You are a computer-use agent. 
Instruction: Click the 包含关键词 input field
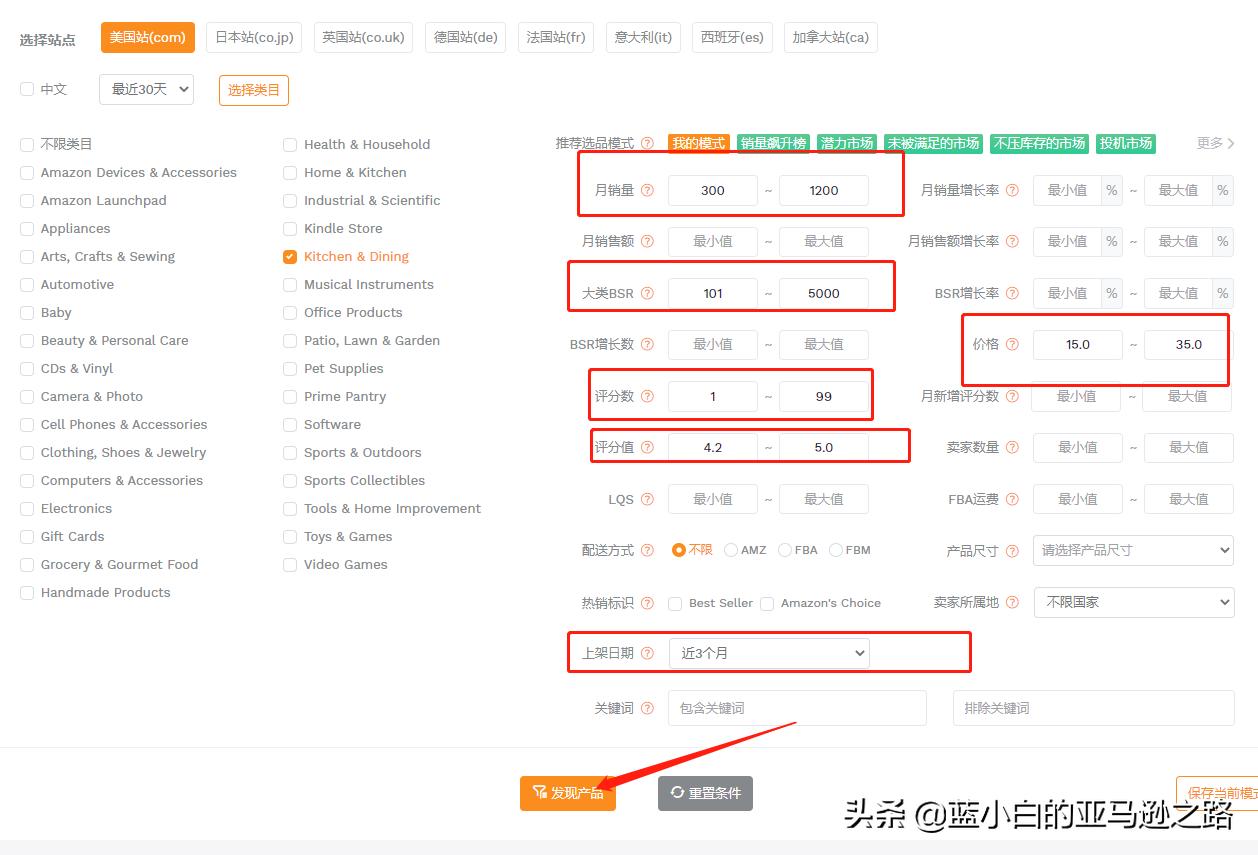797,708
